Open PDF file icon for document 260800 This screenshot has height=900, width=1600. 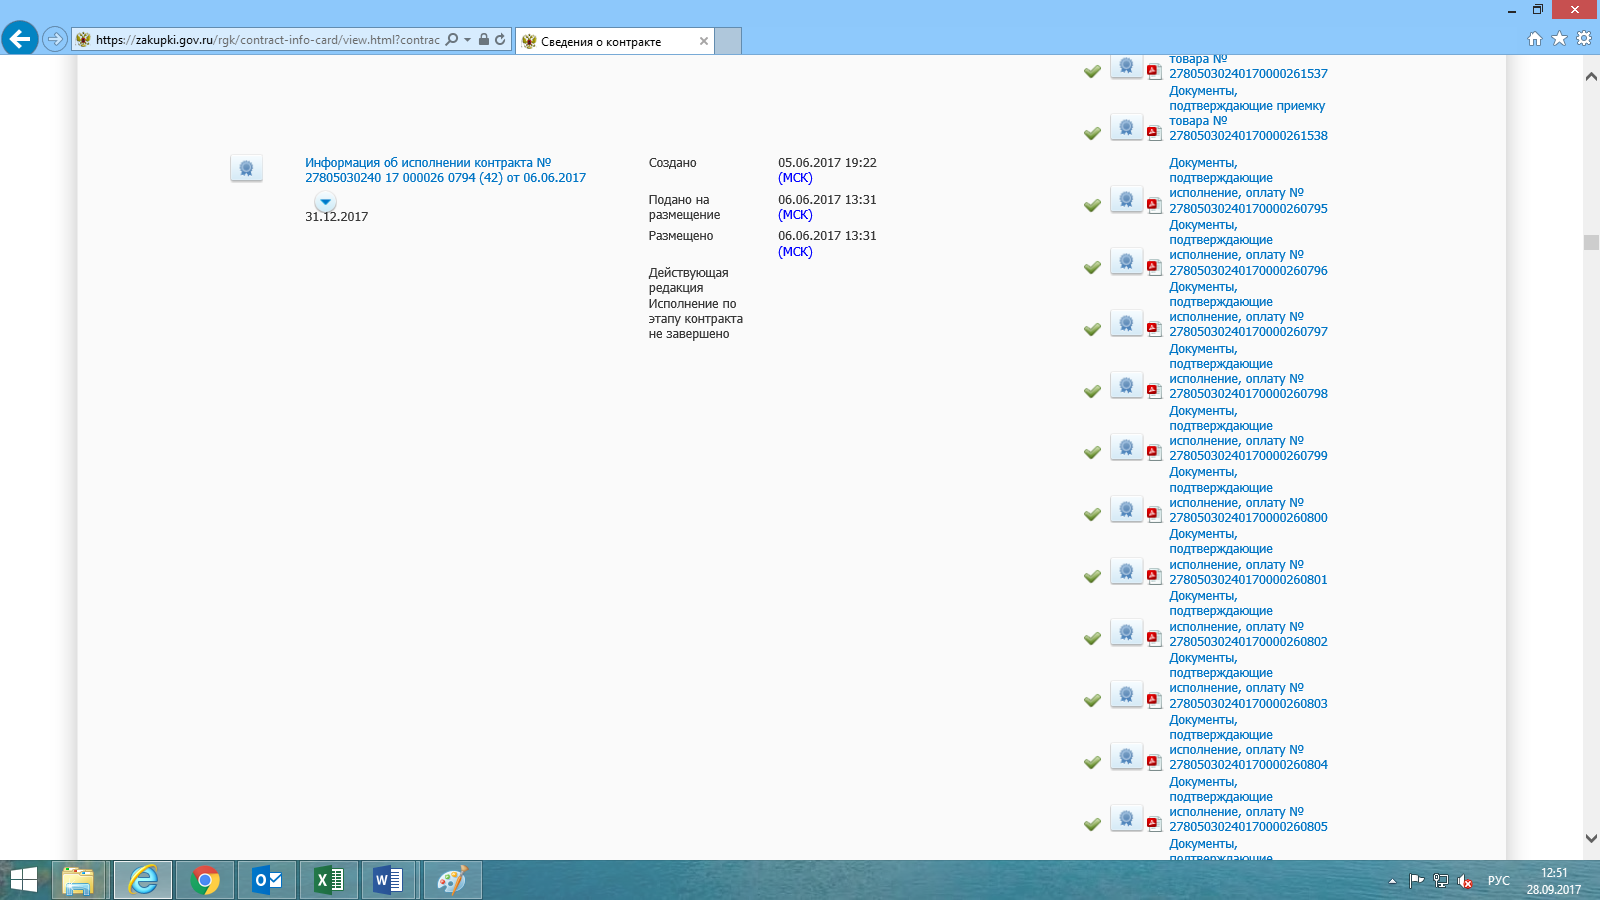pos(1154,514)
